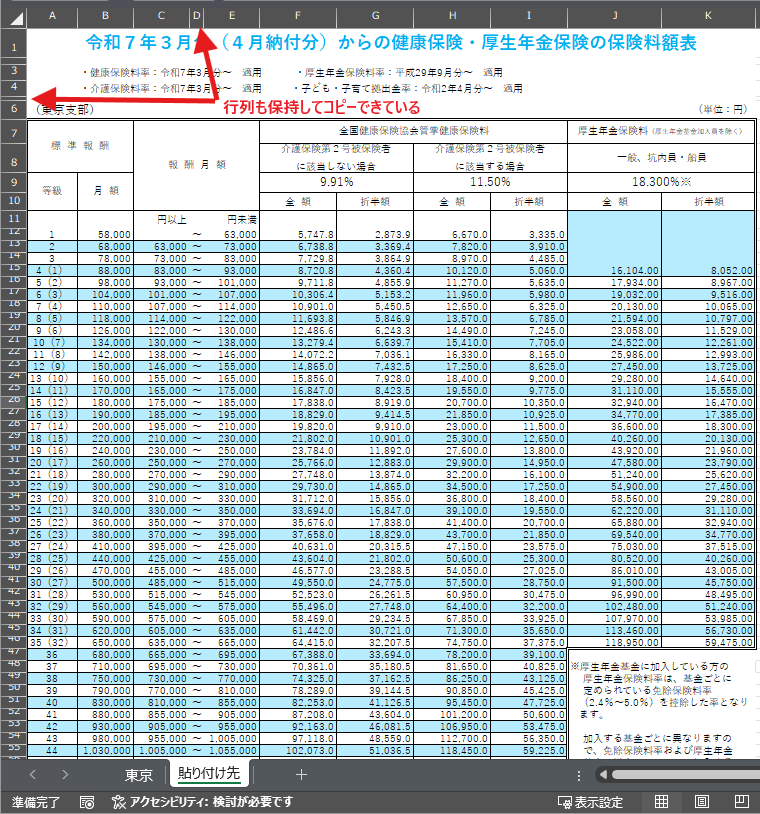Select column C header

pyautogui.click(x=161, y=16)
